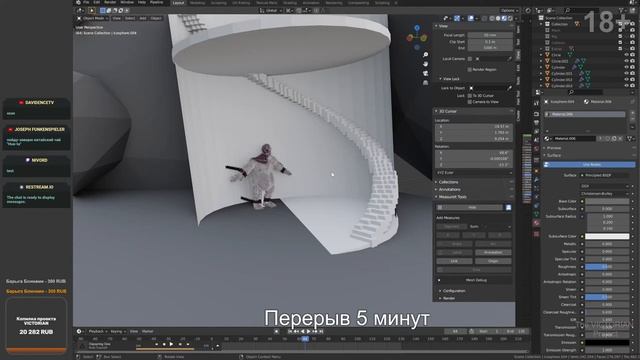Image resolution: width=640 pixels, height=360 pixels.
Task: Select wireframe viewport shading icon
Action: click(x=492, y=18)
